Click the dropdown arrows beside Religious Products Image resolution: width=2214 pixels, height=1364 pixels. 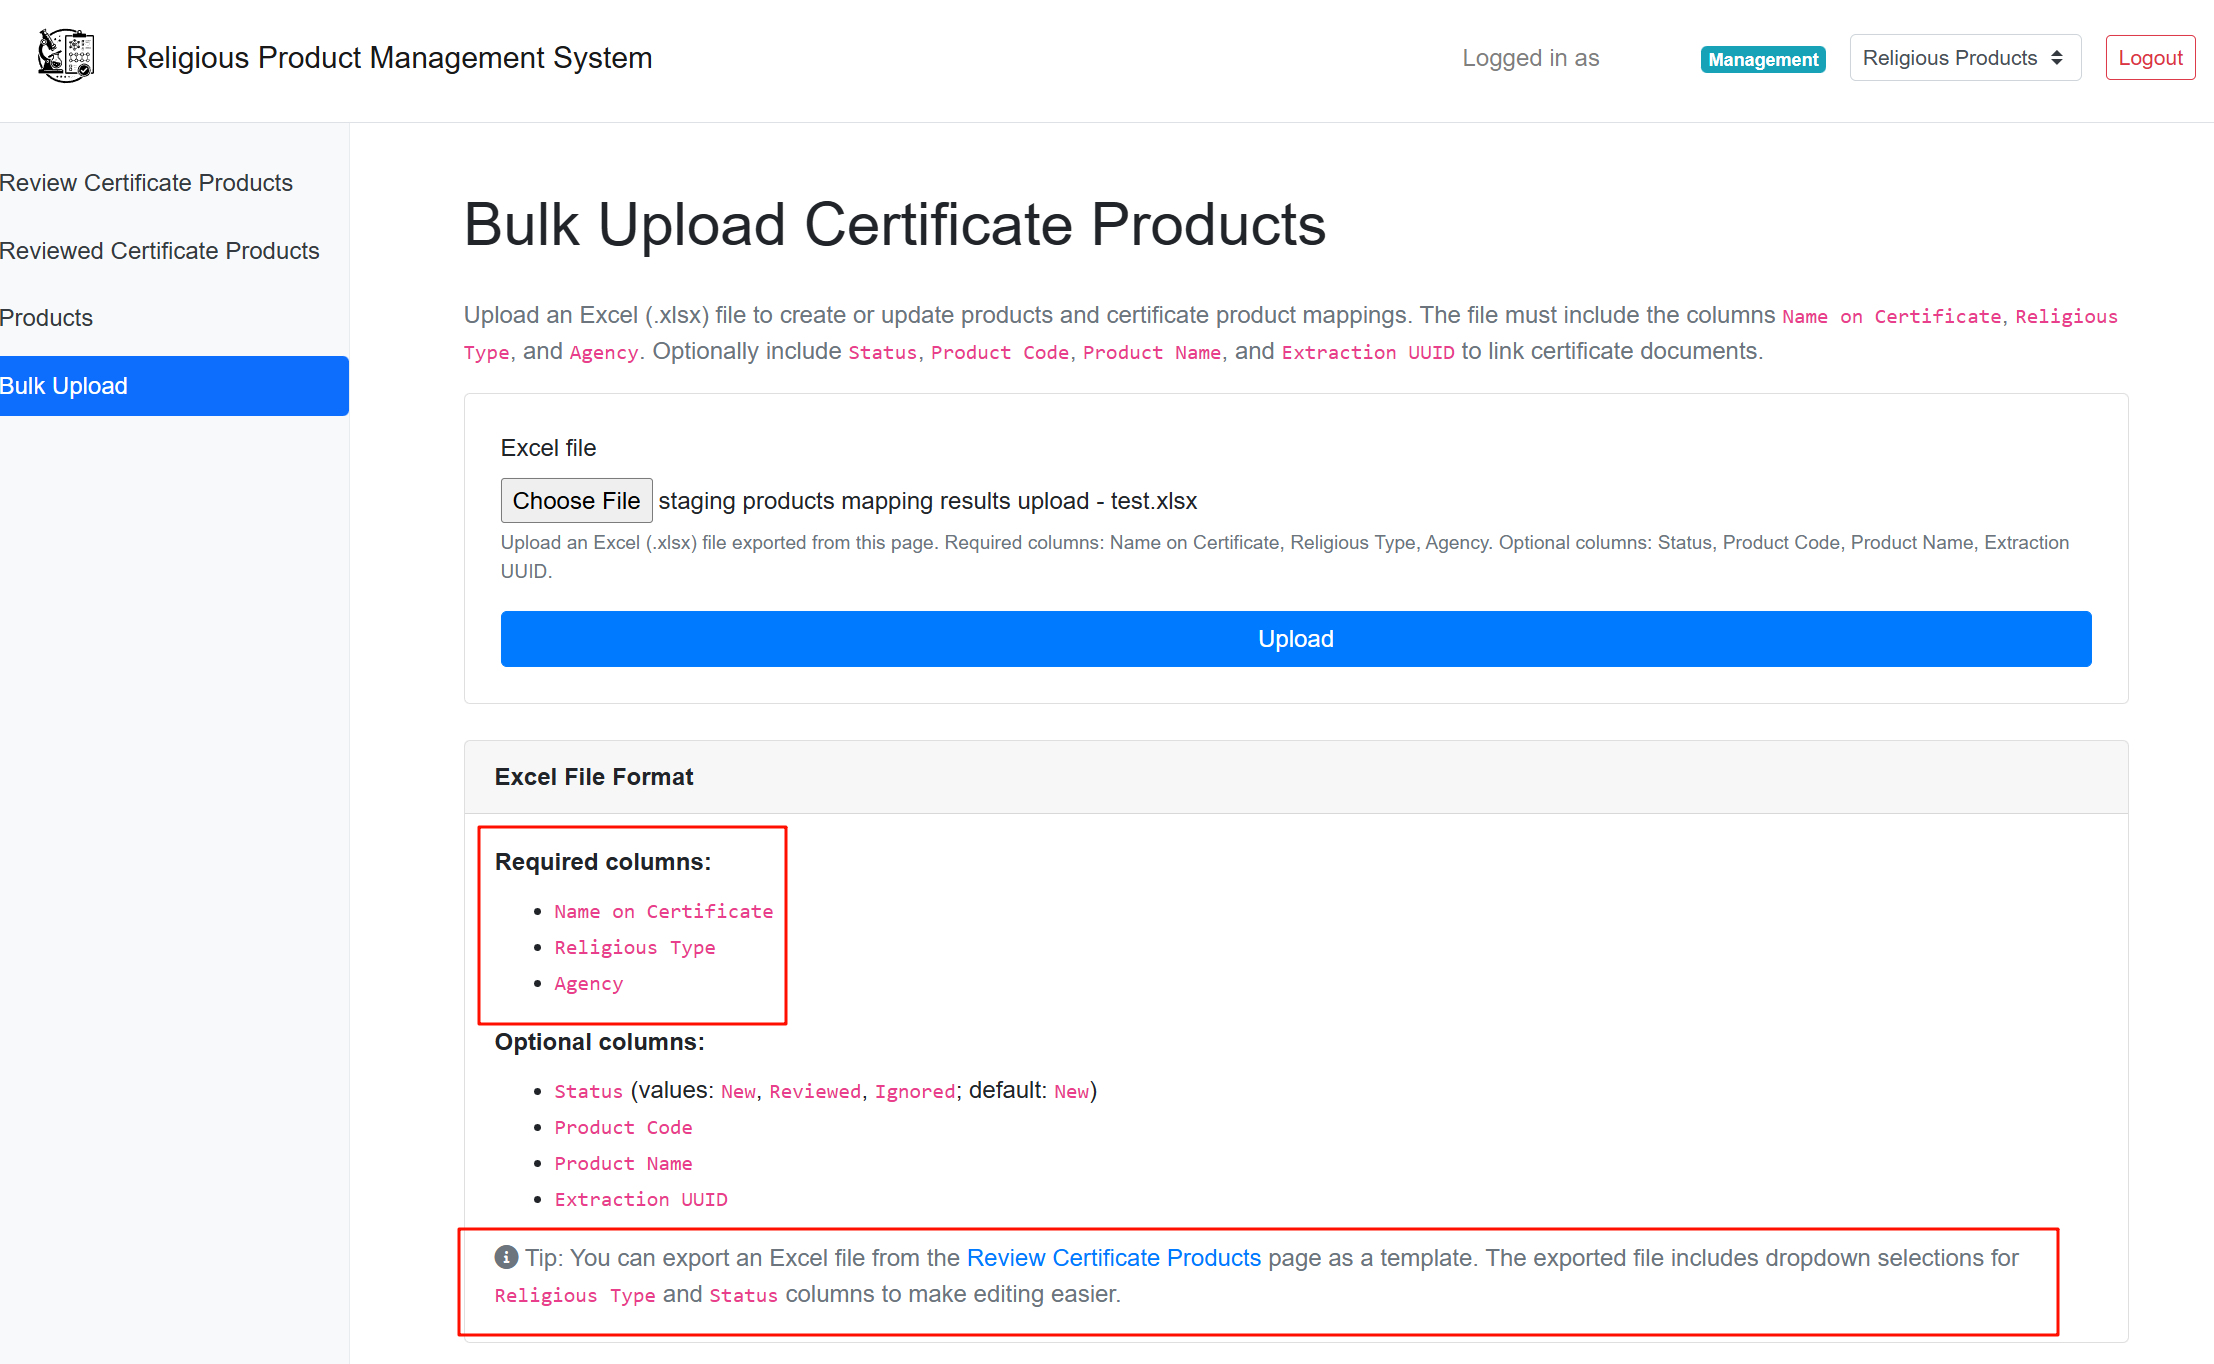[2056, 58]
